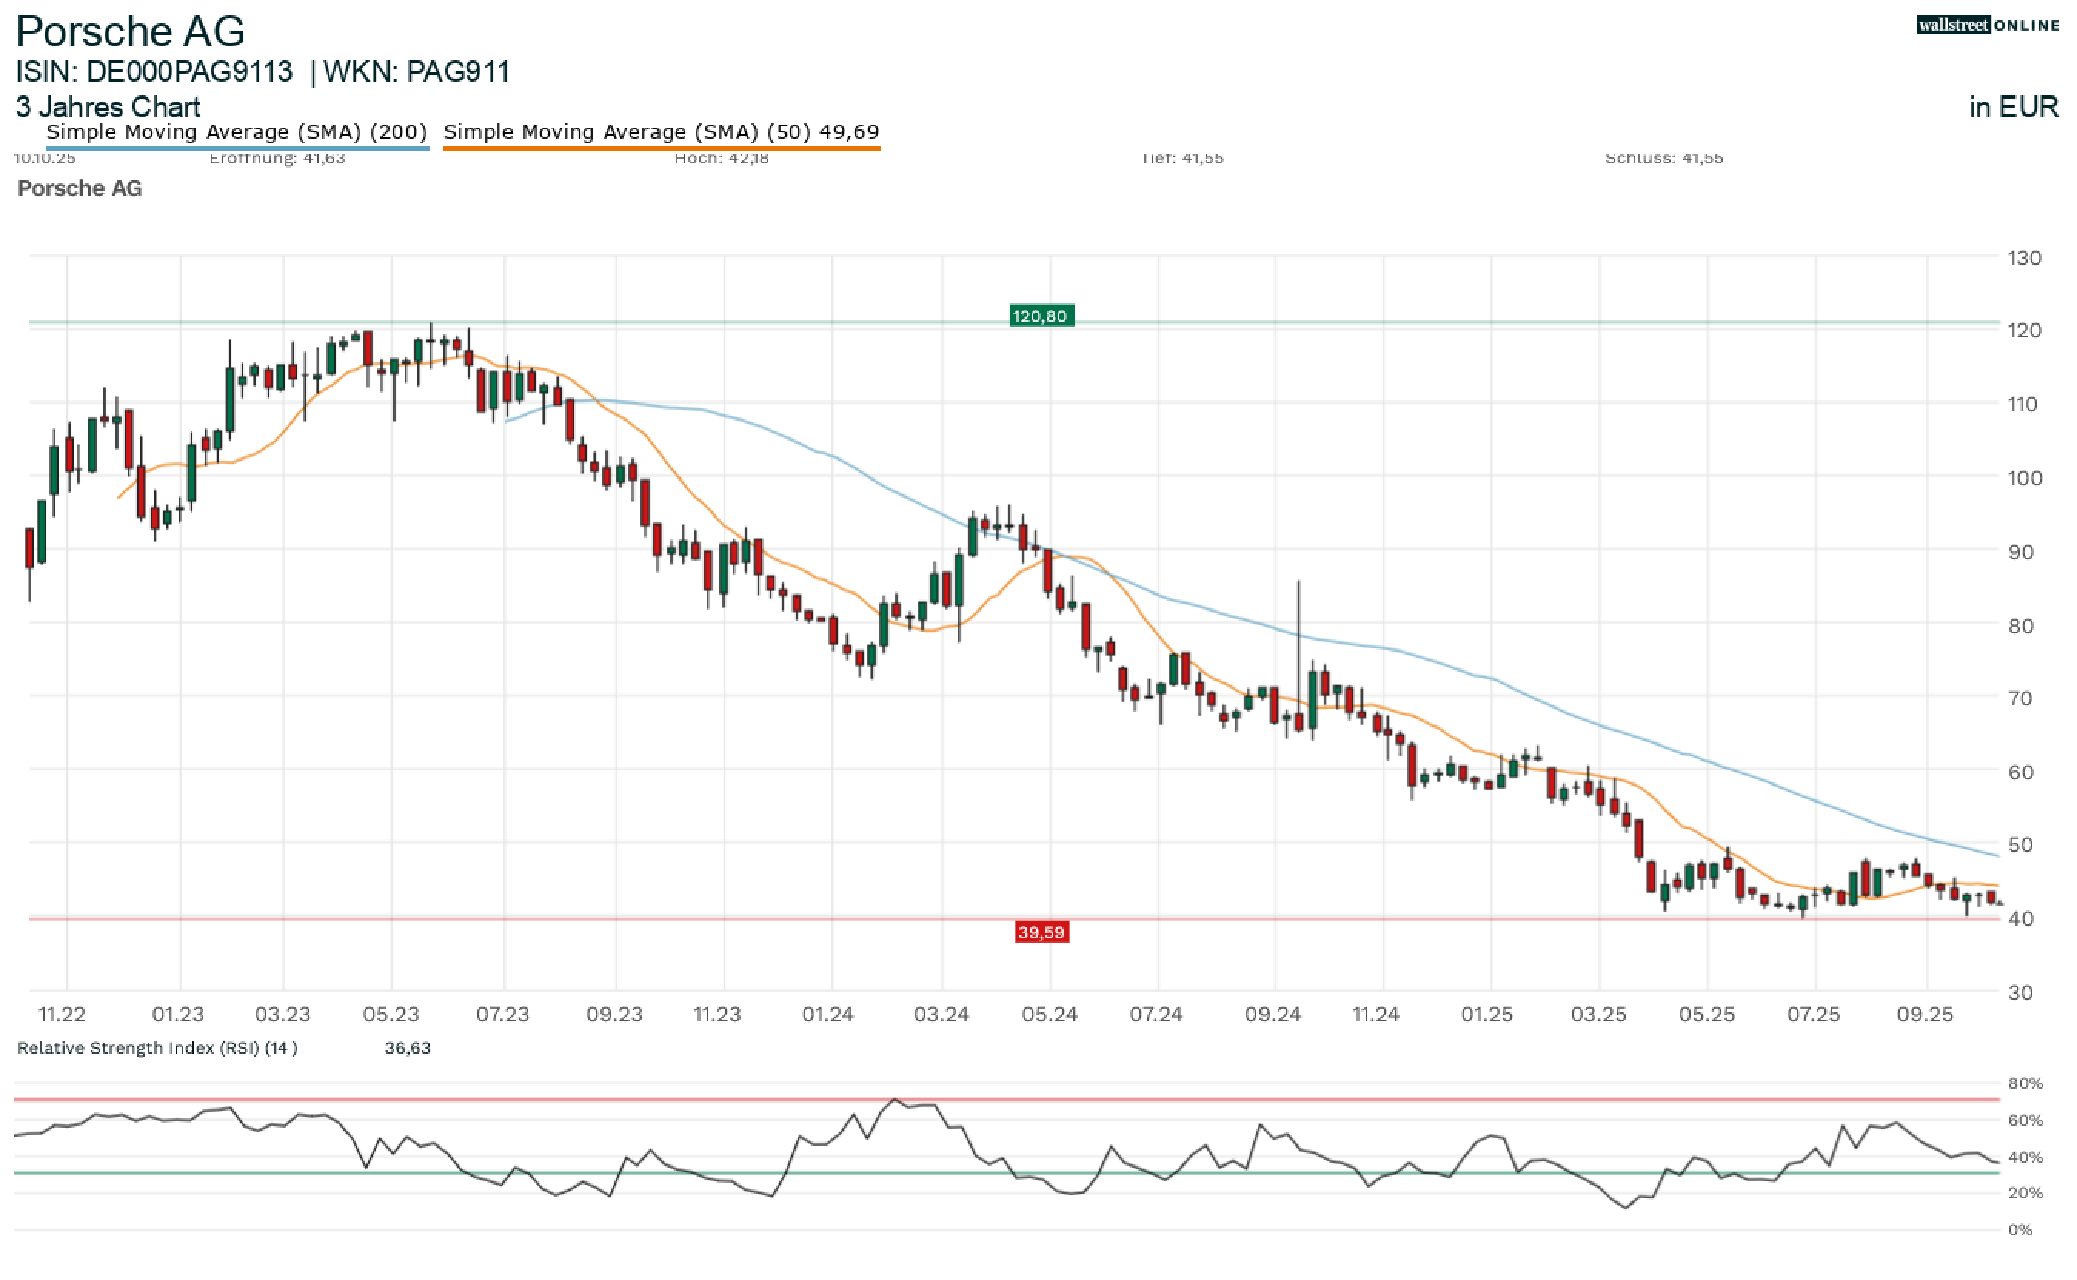Click the RSI value 36,63
This screenshot has width=2077, height=1280.
[407, 1048]
